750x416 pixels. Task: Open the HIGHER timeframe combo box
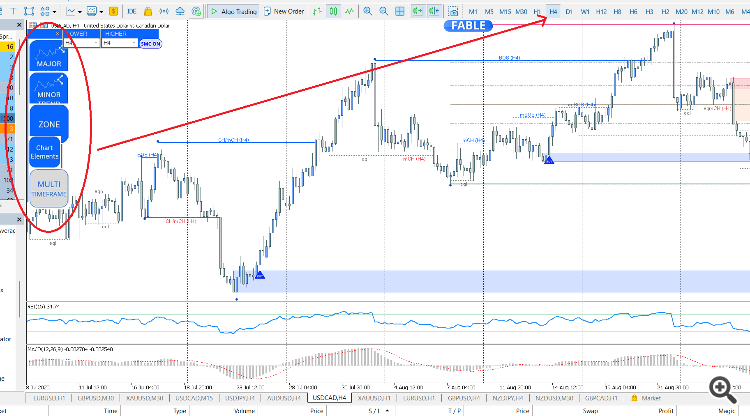point(120,43)
